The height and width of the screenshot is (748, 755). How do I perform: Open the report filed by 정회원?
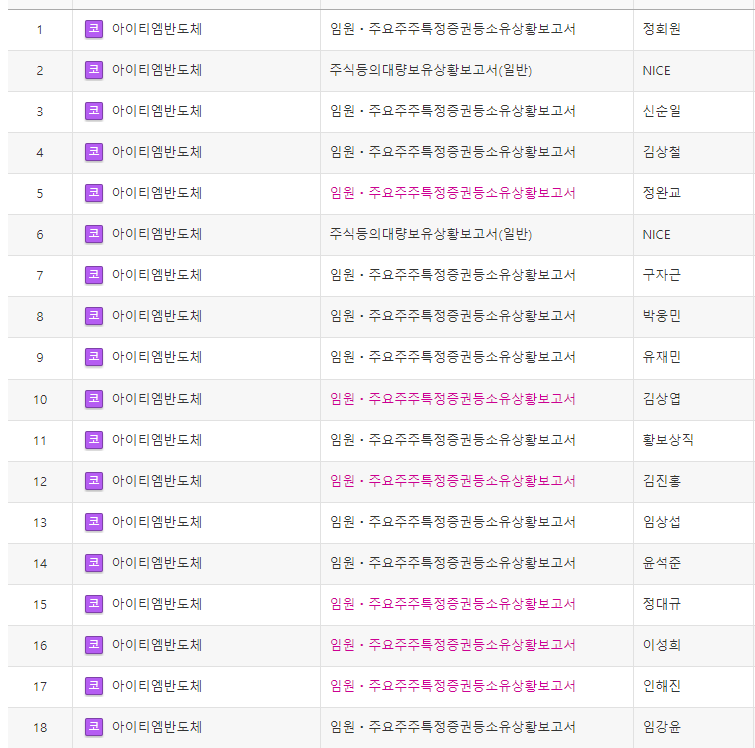coord(453,29)
